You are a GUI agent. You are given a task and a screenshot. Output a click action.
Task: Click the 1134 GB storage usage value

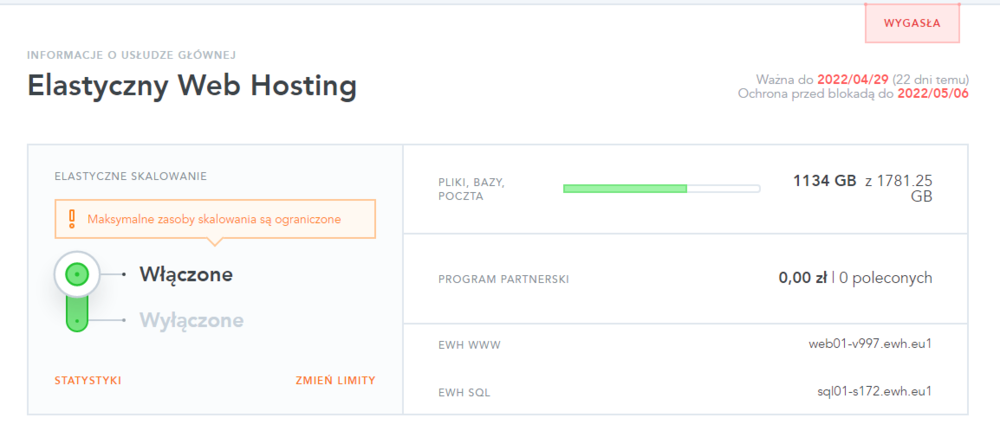824,181
